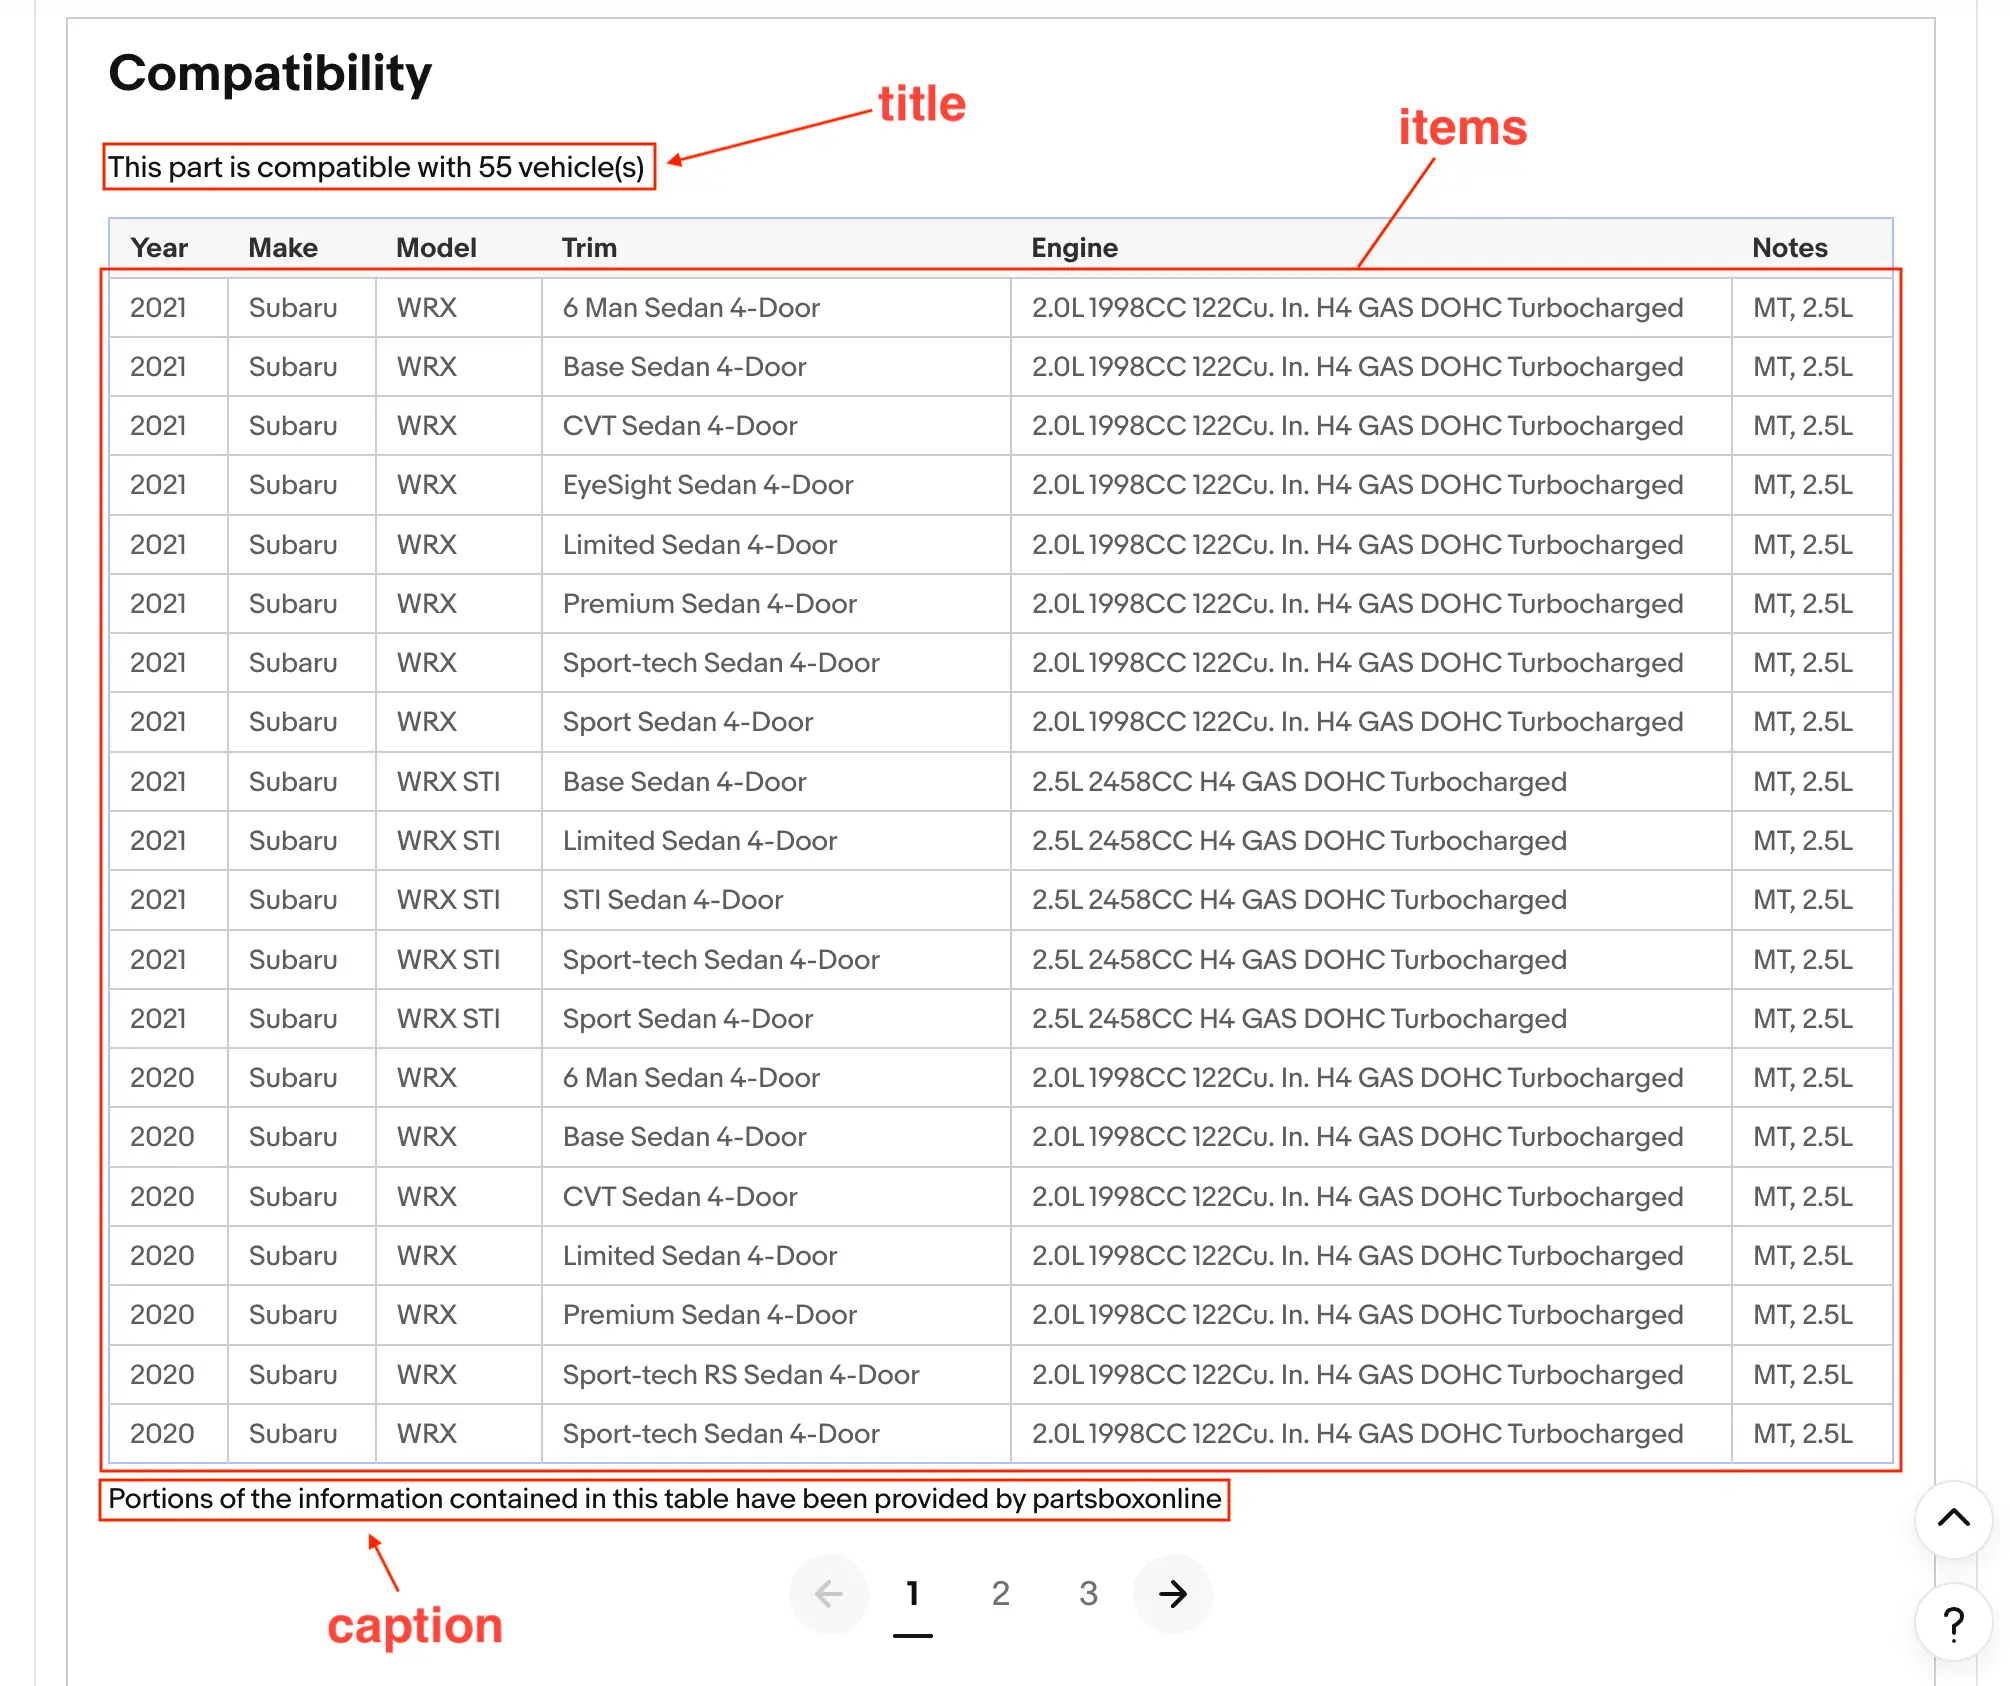Screen dimensions: 2010x1686
Task: Go to the next page with arrow
Action: pos(1172,1594)
